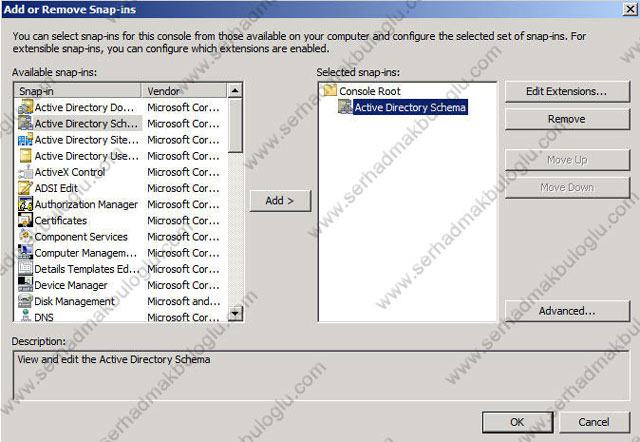Click the Move Down button
Image resolution: width=640 pixels, height=442 pixels.
(x=567, y=187)
